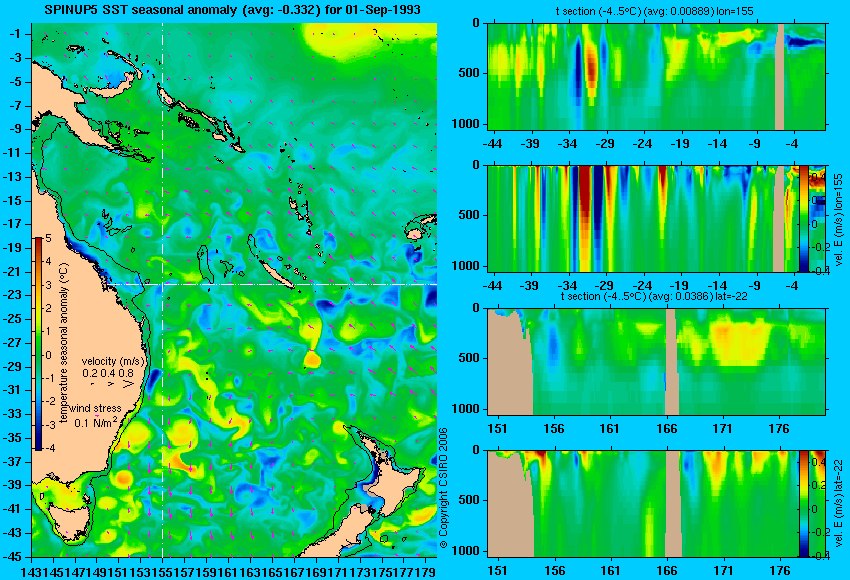Screen dimensions: 850x580
Task: Click the SPINUP5 SST seasonal anomaly title
Action: pos(233,10)
